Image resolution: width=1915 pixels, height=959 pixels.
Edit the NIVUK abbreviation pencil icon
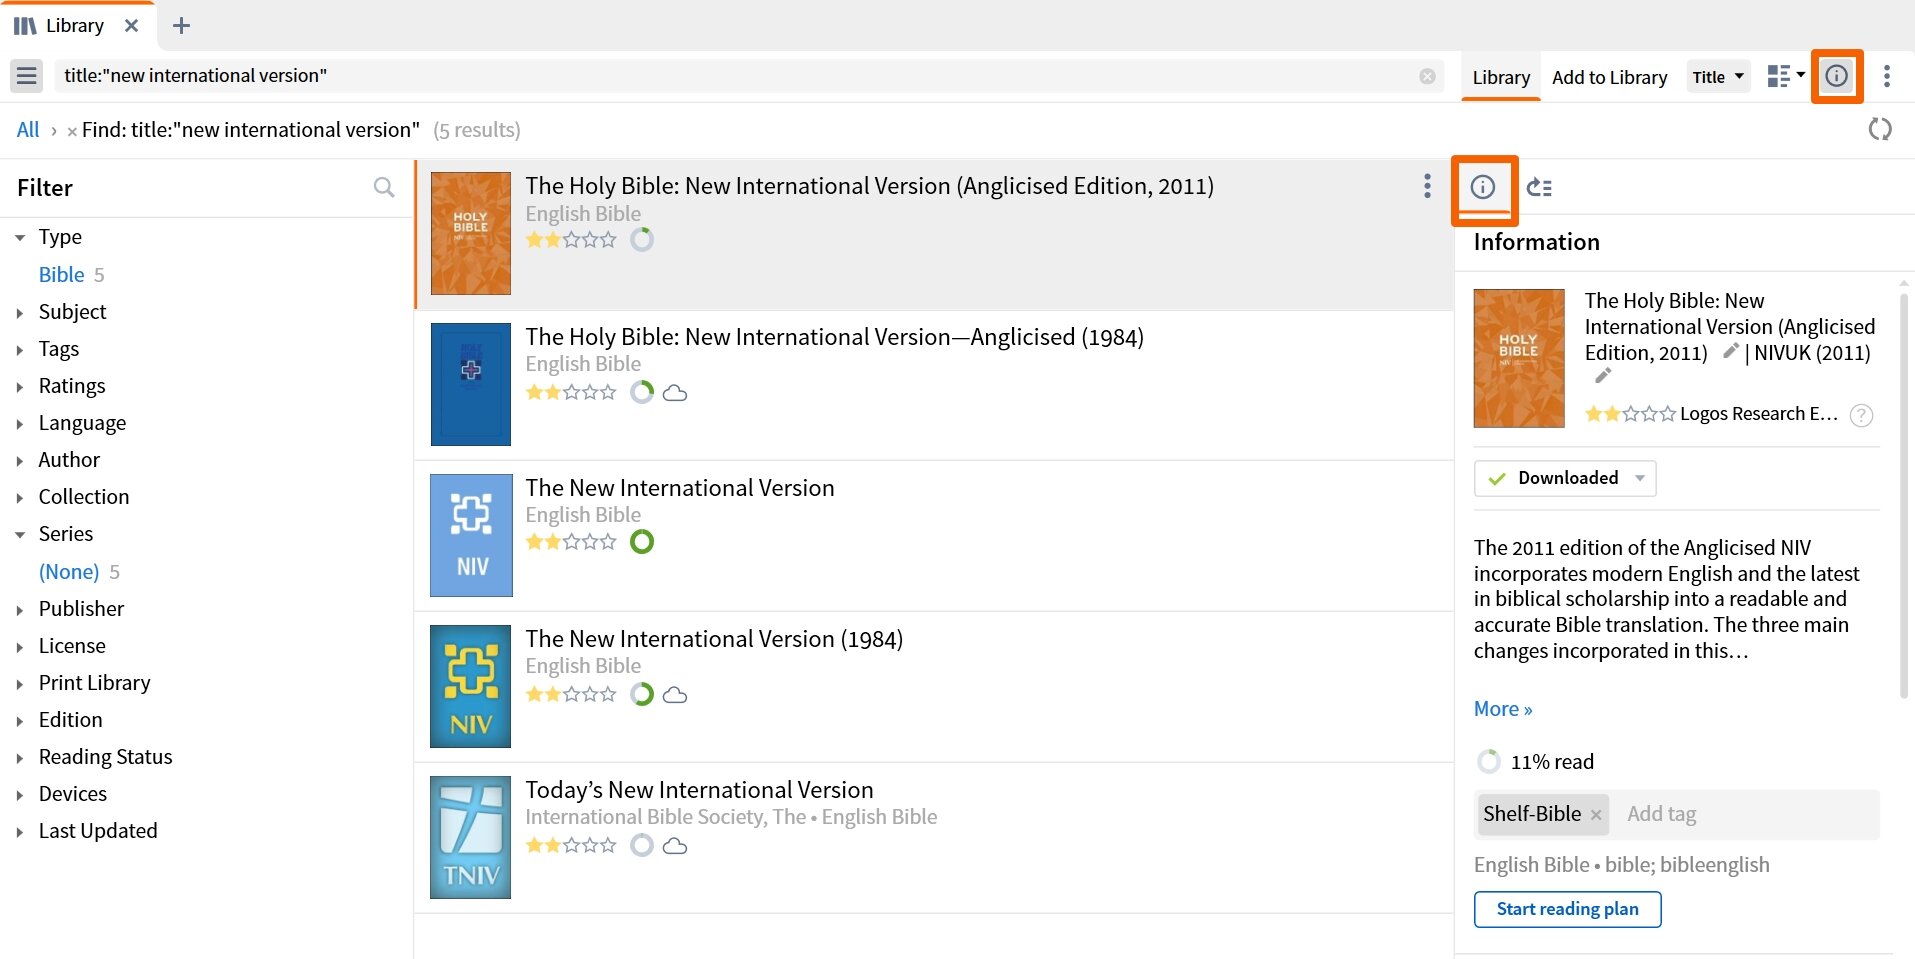click(1603, 375)
